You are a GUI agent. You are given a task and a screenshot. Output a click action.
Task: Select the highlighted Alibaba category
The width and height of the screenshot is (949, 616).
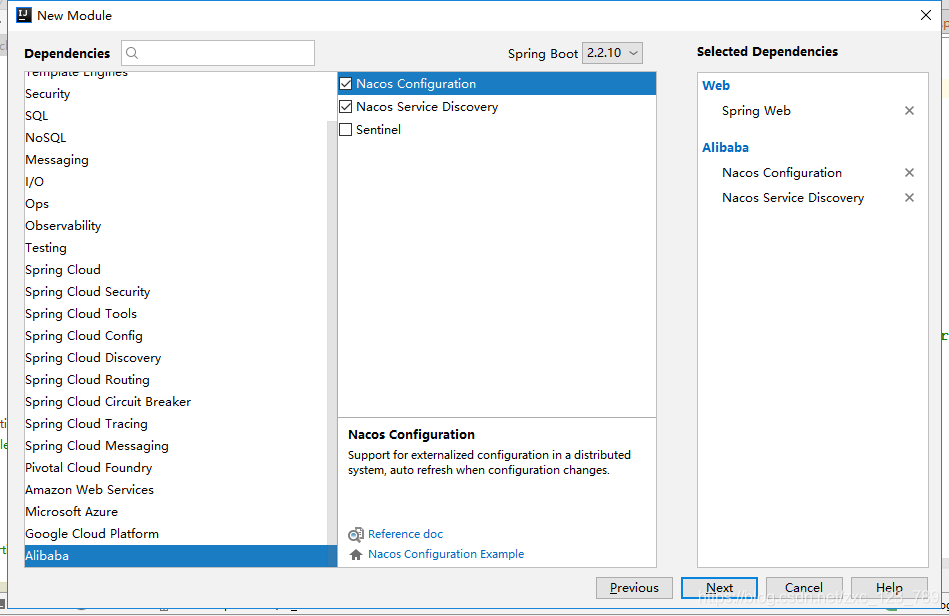180,556
